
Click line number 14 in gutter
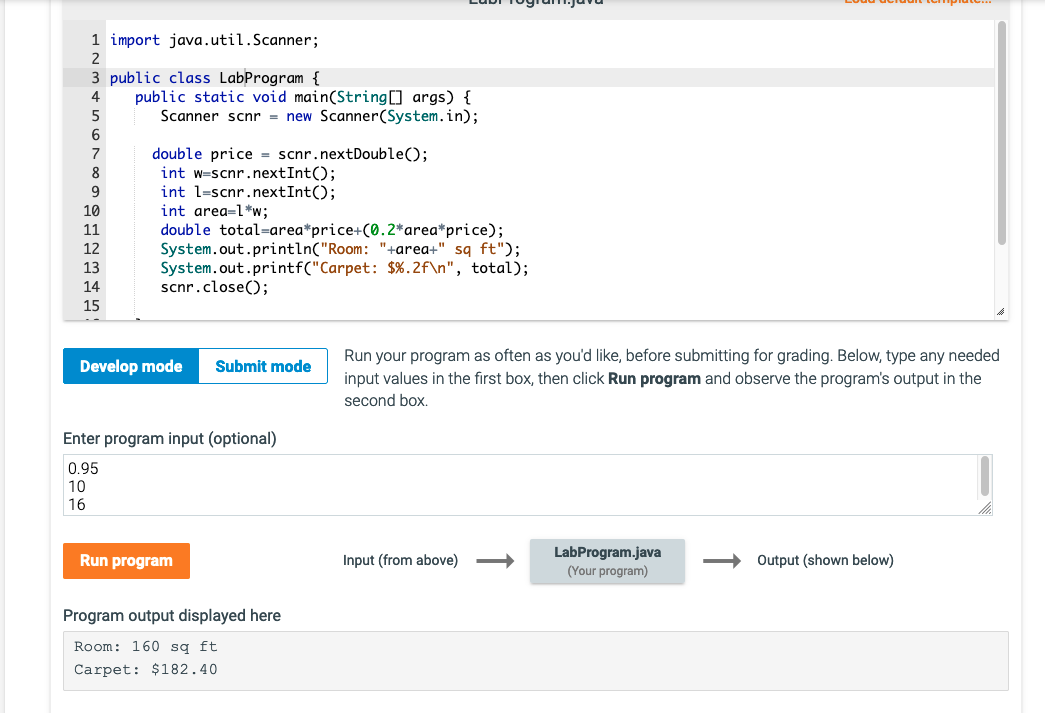click(x=91, y=287)
